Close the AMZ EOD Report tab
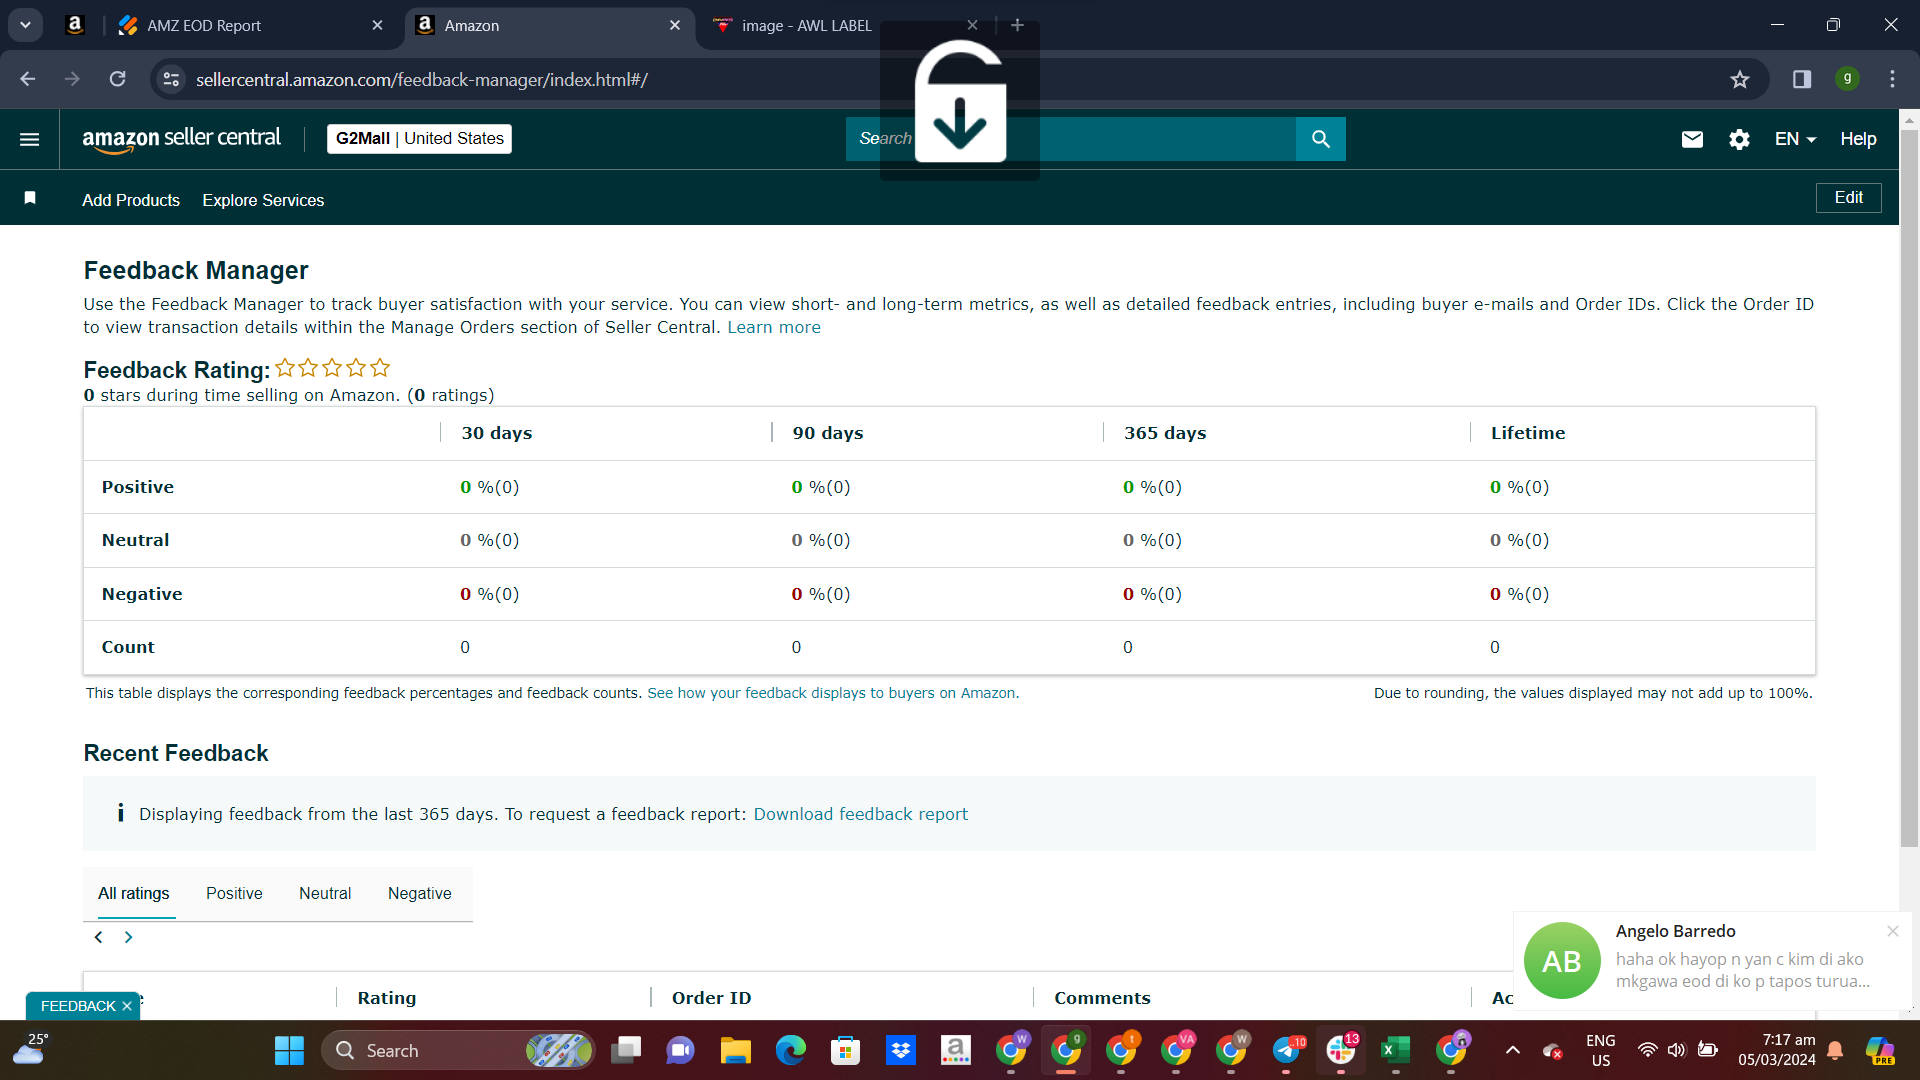This screenshot has width=1920, height=1080. point(377,25)
